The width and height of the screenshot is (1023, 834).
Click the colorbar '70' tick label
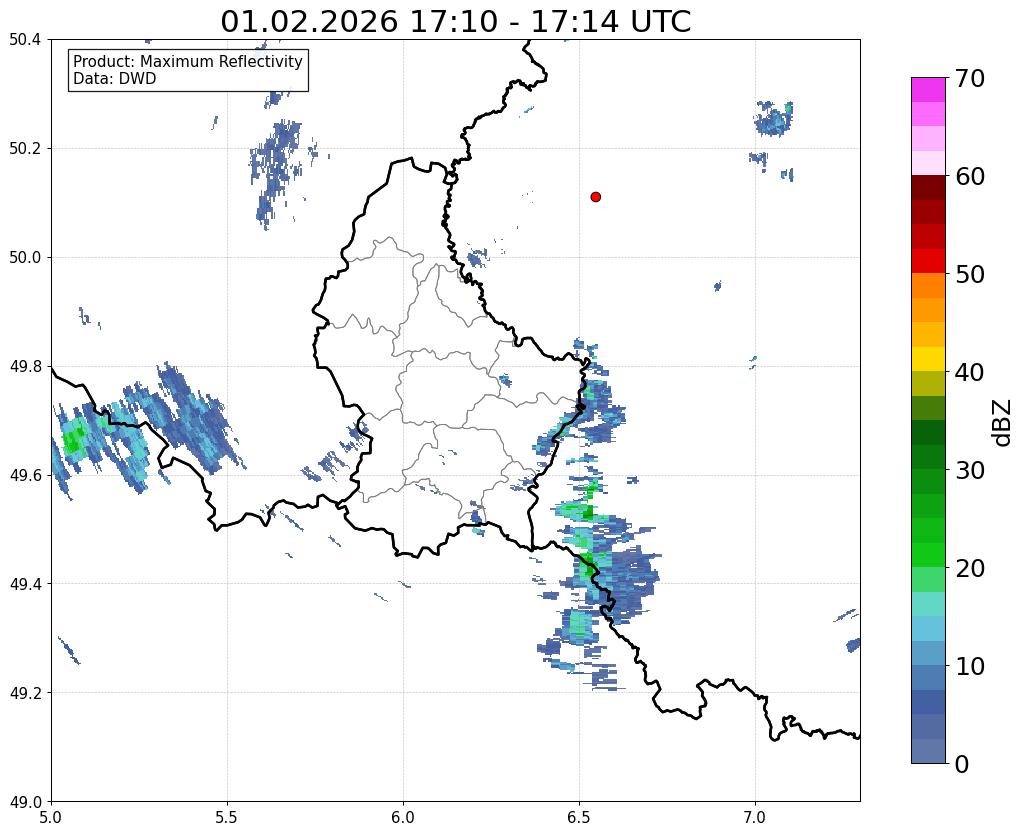[x=970, y=78]
